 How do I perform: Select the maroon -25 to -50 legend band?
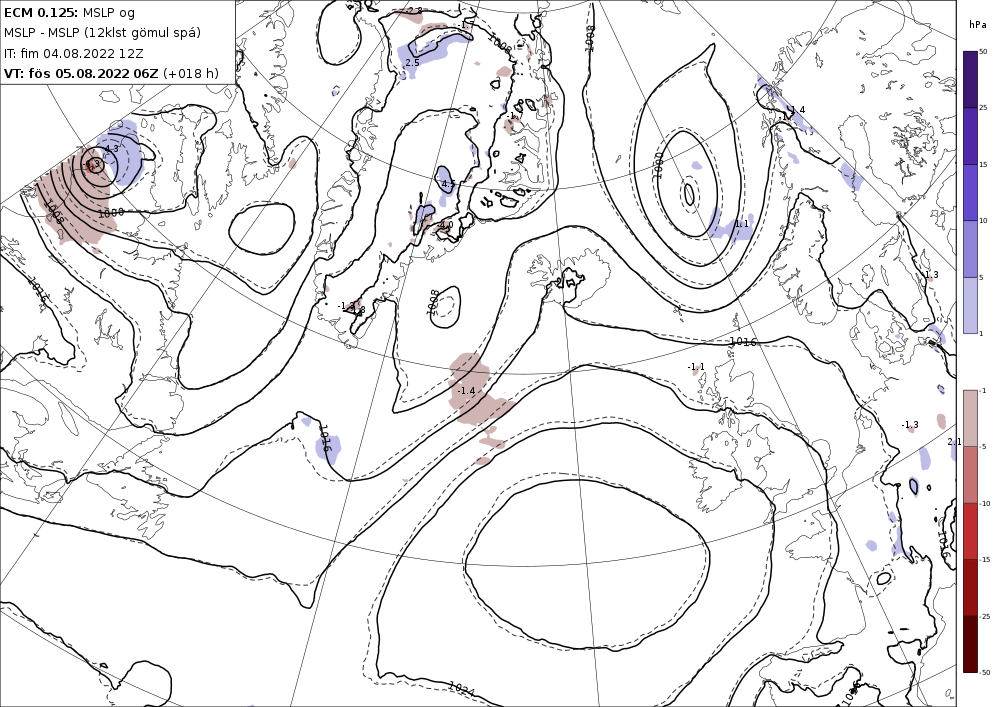click(x=970, y=644)
